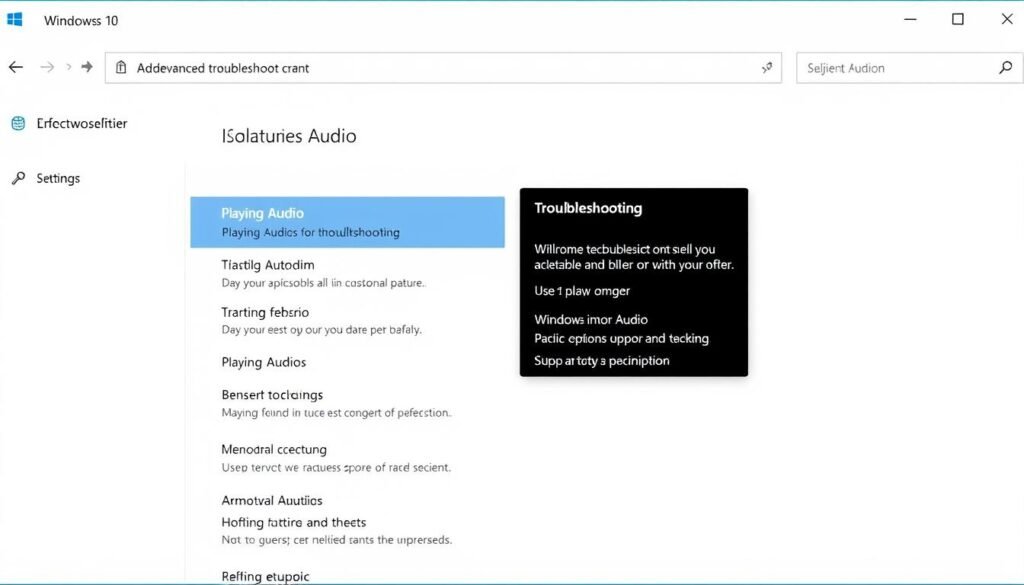The width and height of the screenshot is (1024, 585).
Task: Open Erfectwoselfitier in the sidebar
Action: point(82,123)
